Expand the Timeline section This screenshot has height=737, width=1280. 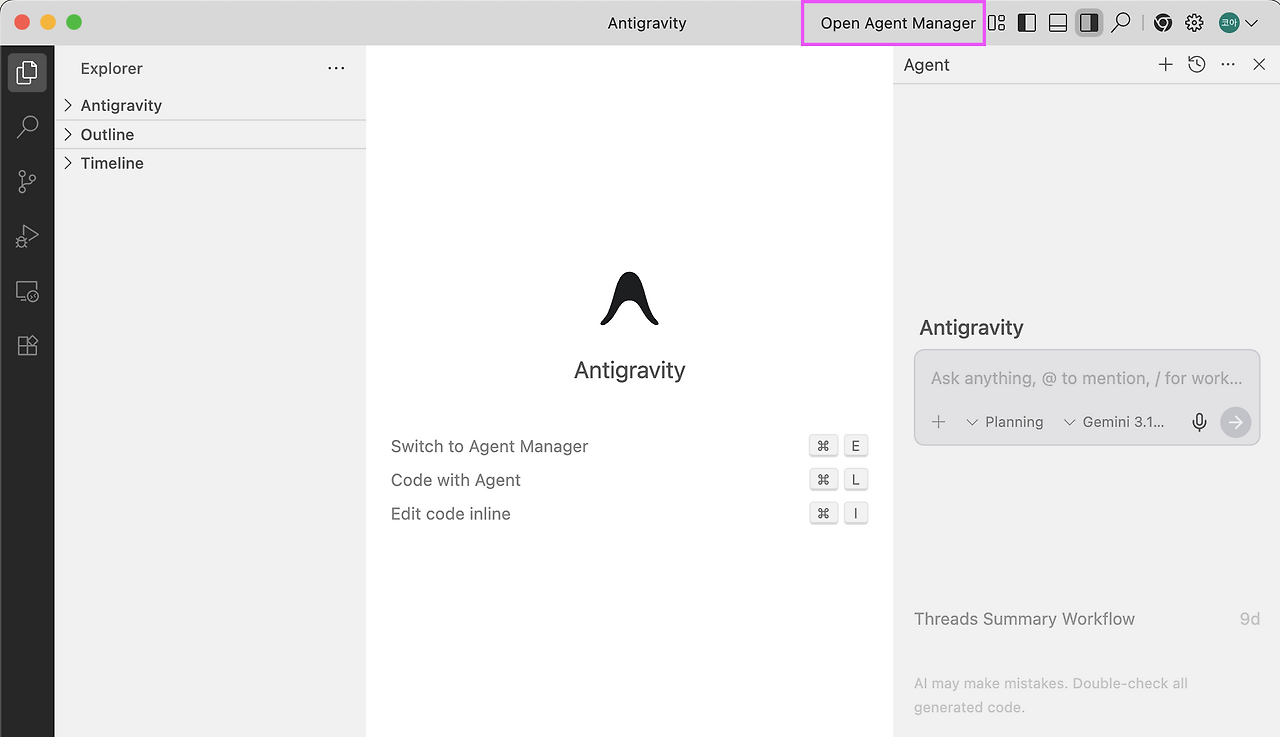click(x=210, y=163)
